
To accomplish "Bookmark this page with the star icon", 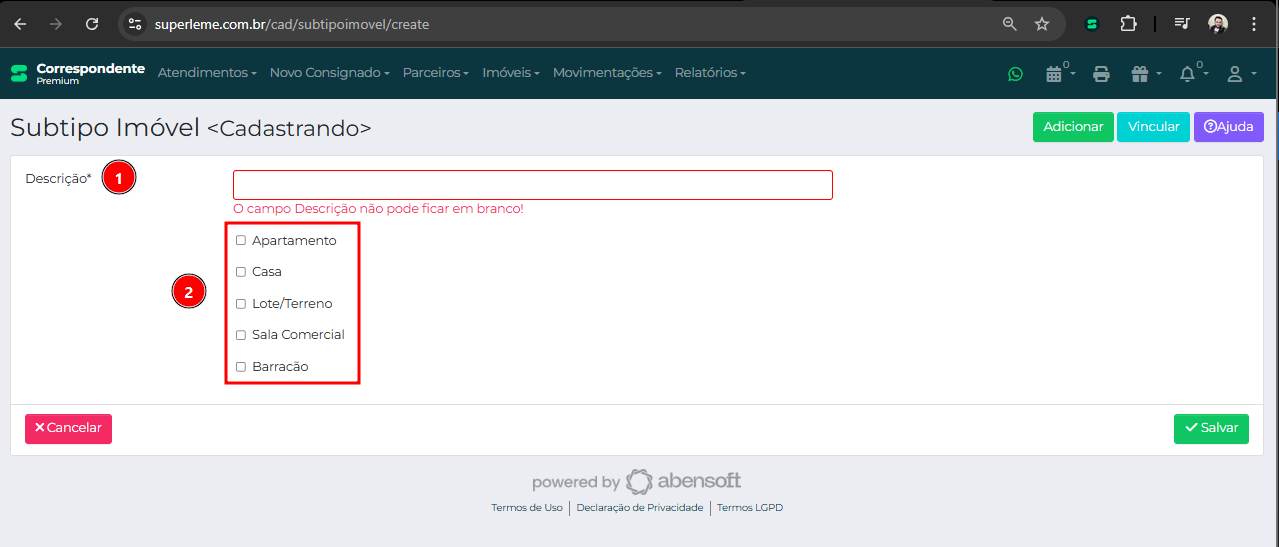I will (x=1042, y=24).
